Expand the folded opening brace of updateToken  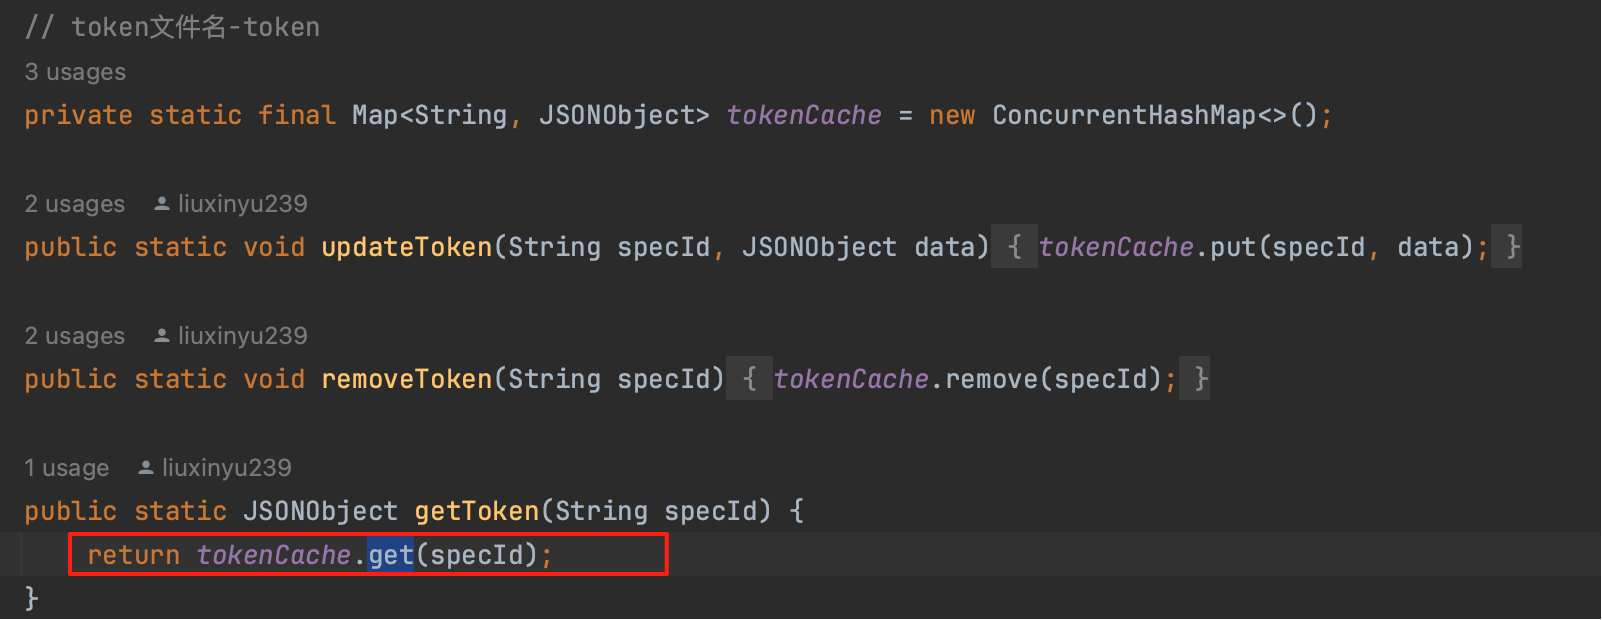tap(1014, 247)
